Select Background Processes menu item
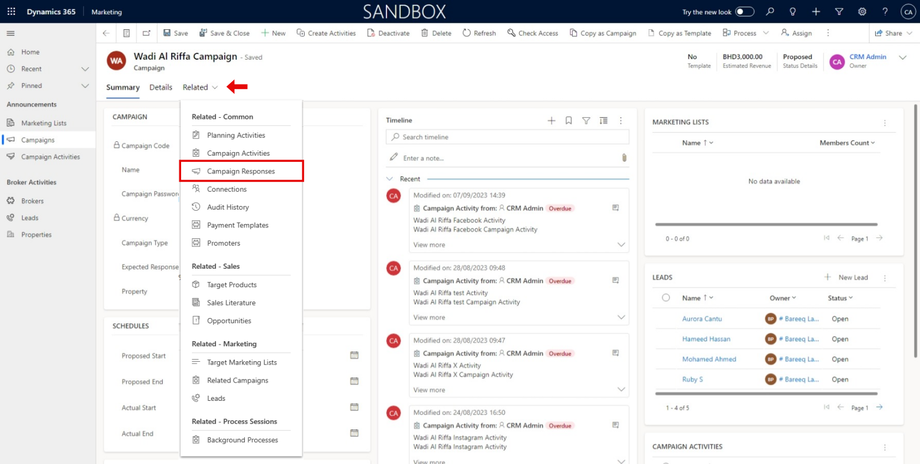 [x=241, y=440]
